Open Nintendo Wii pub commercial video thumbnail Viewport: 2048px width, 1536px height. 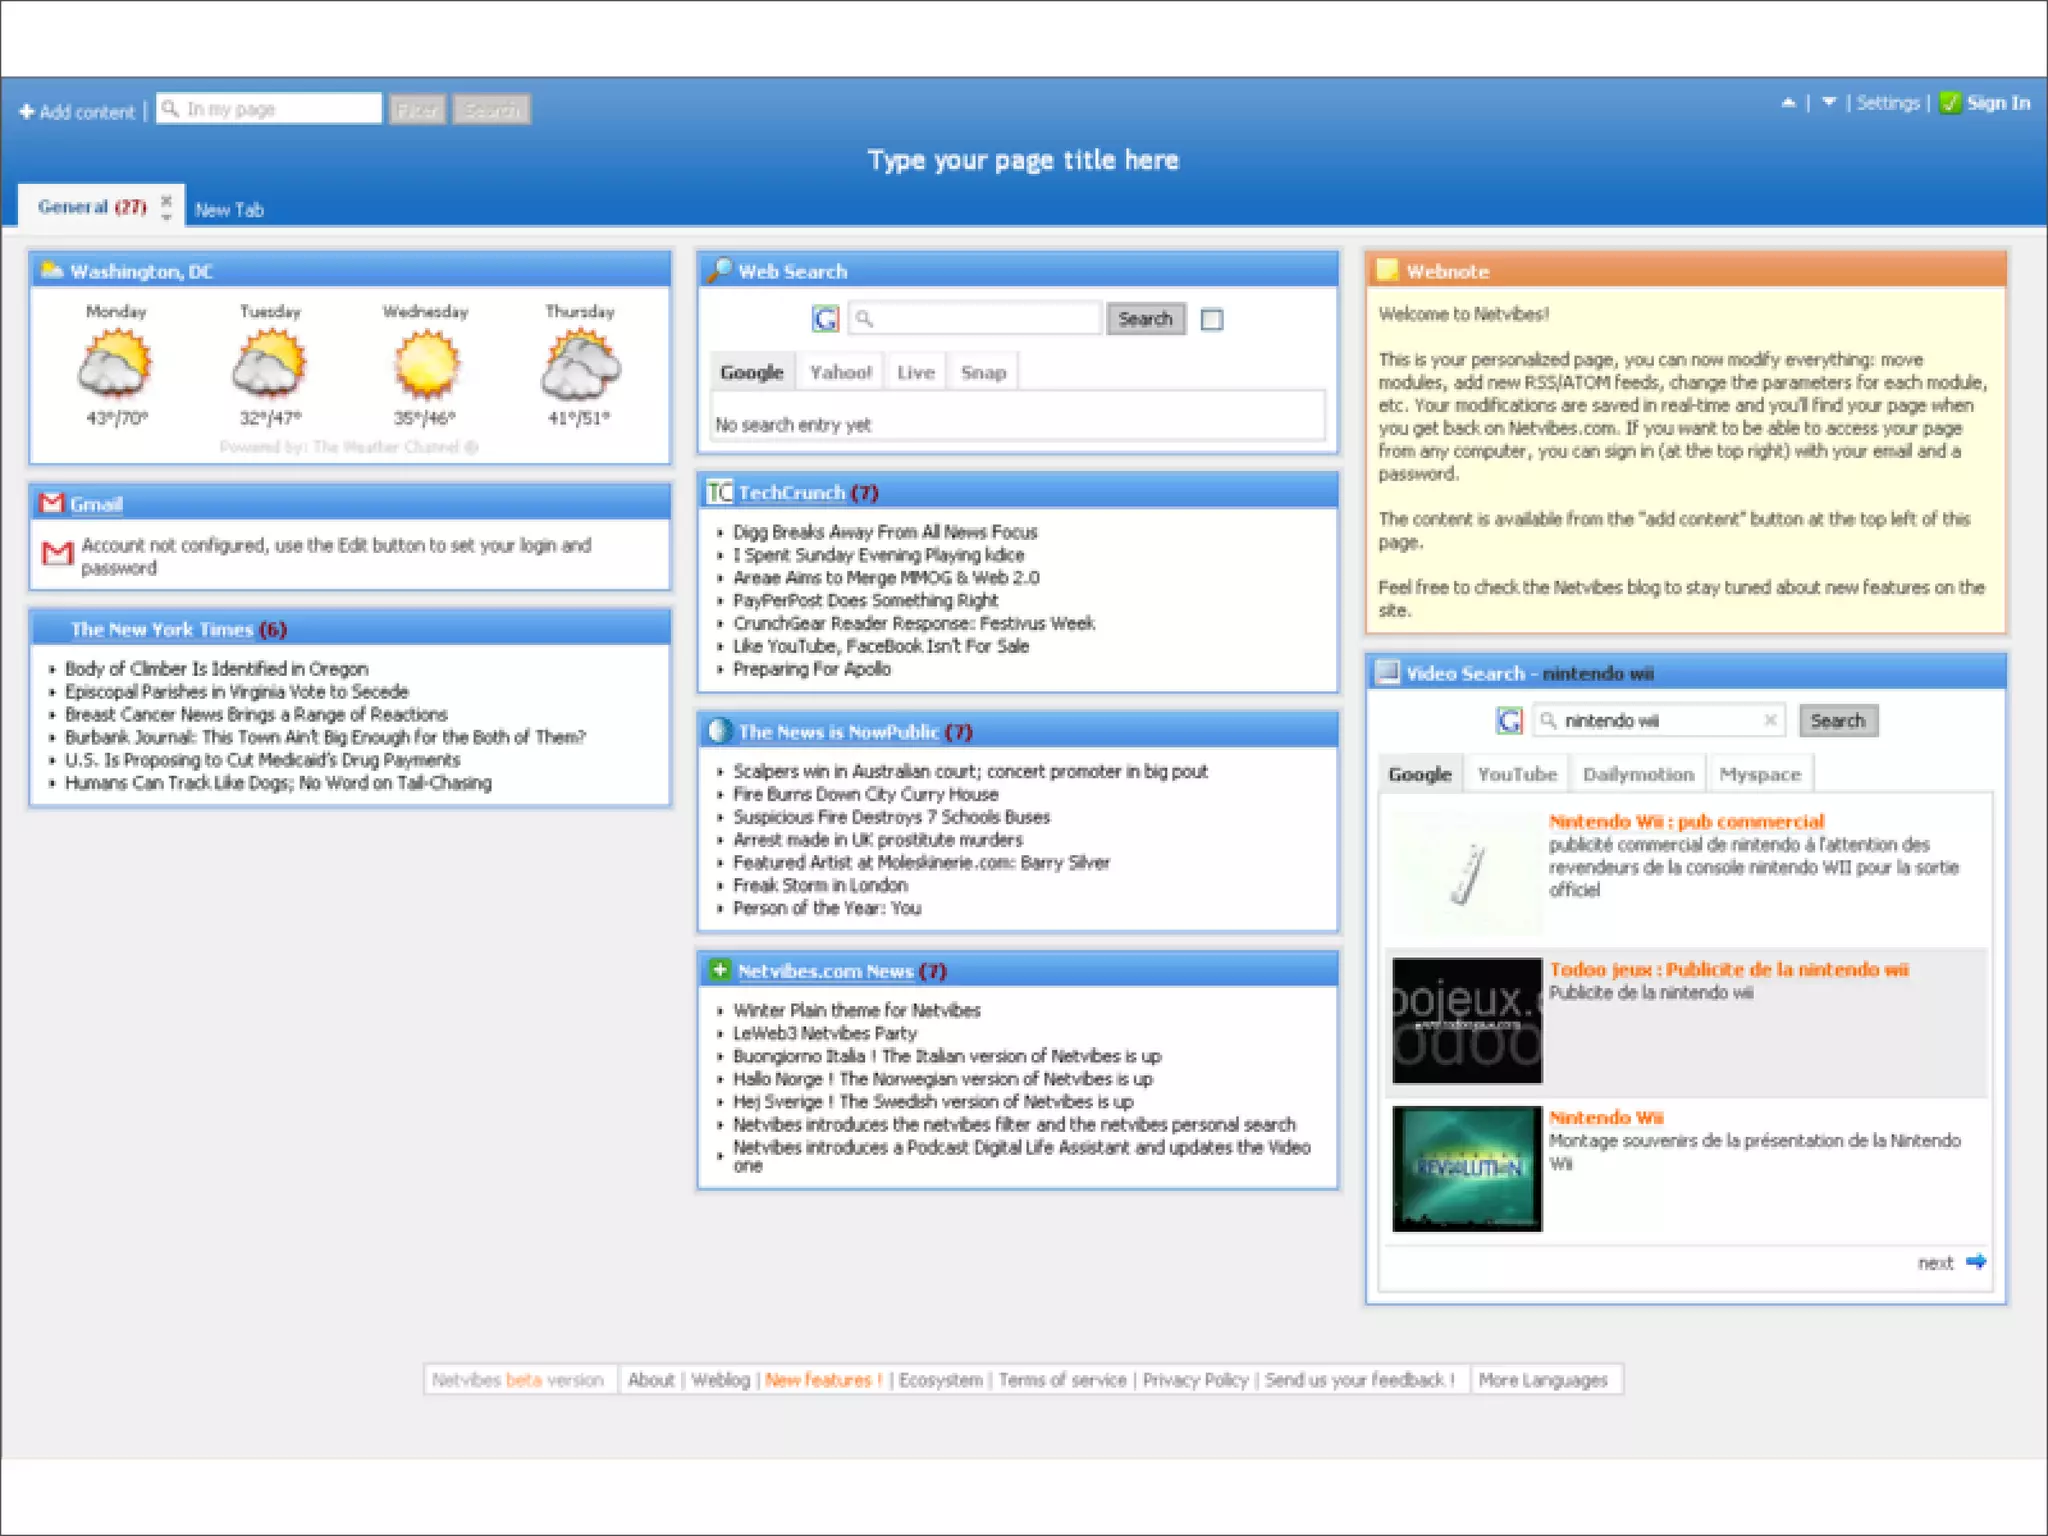(1467, 873)
